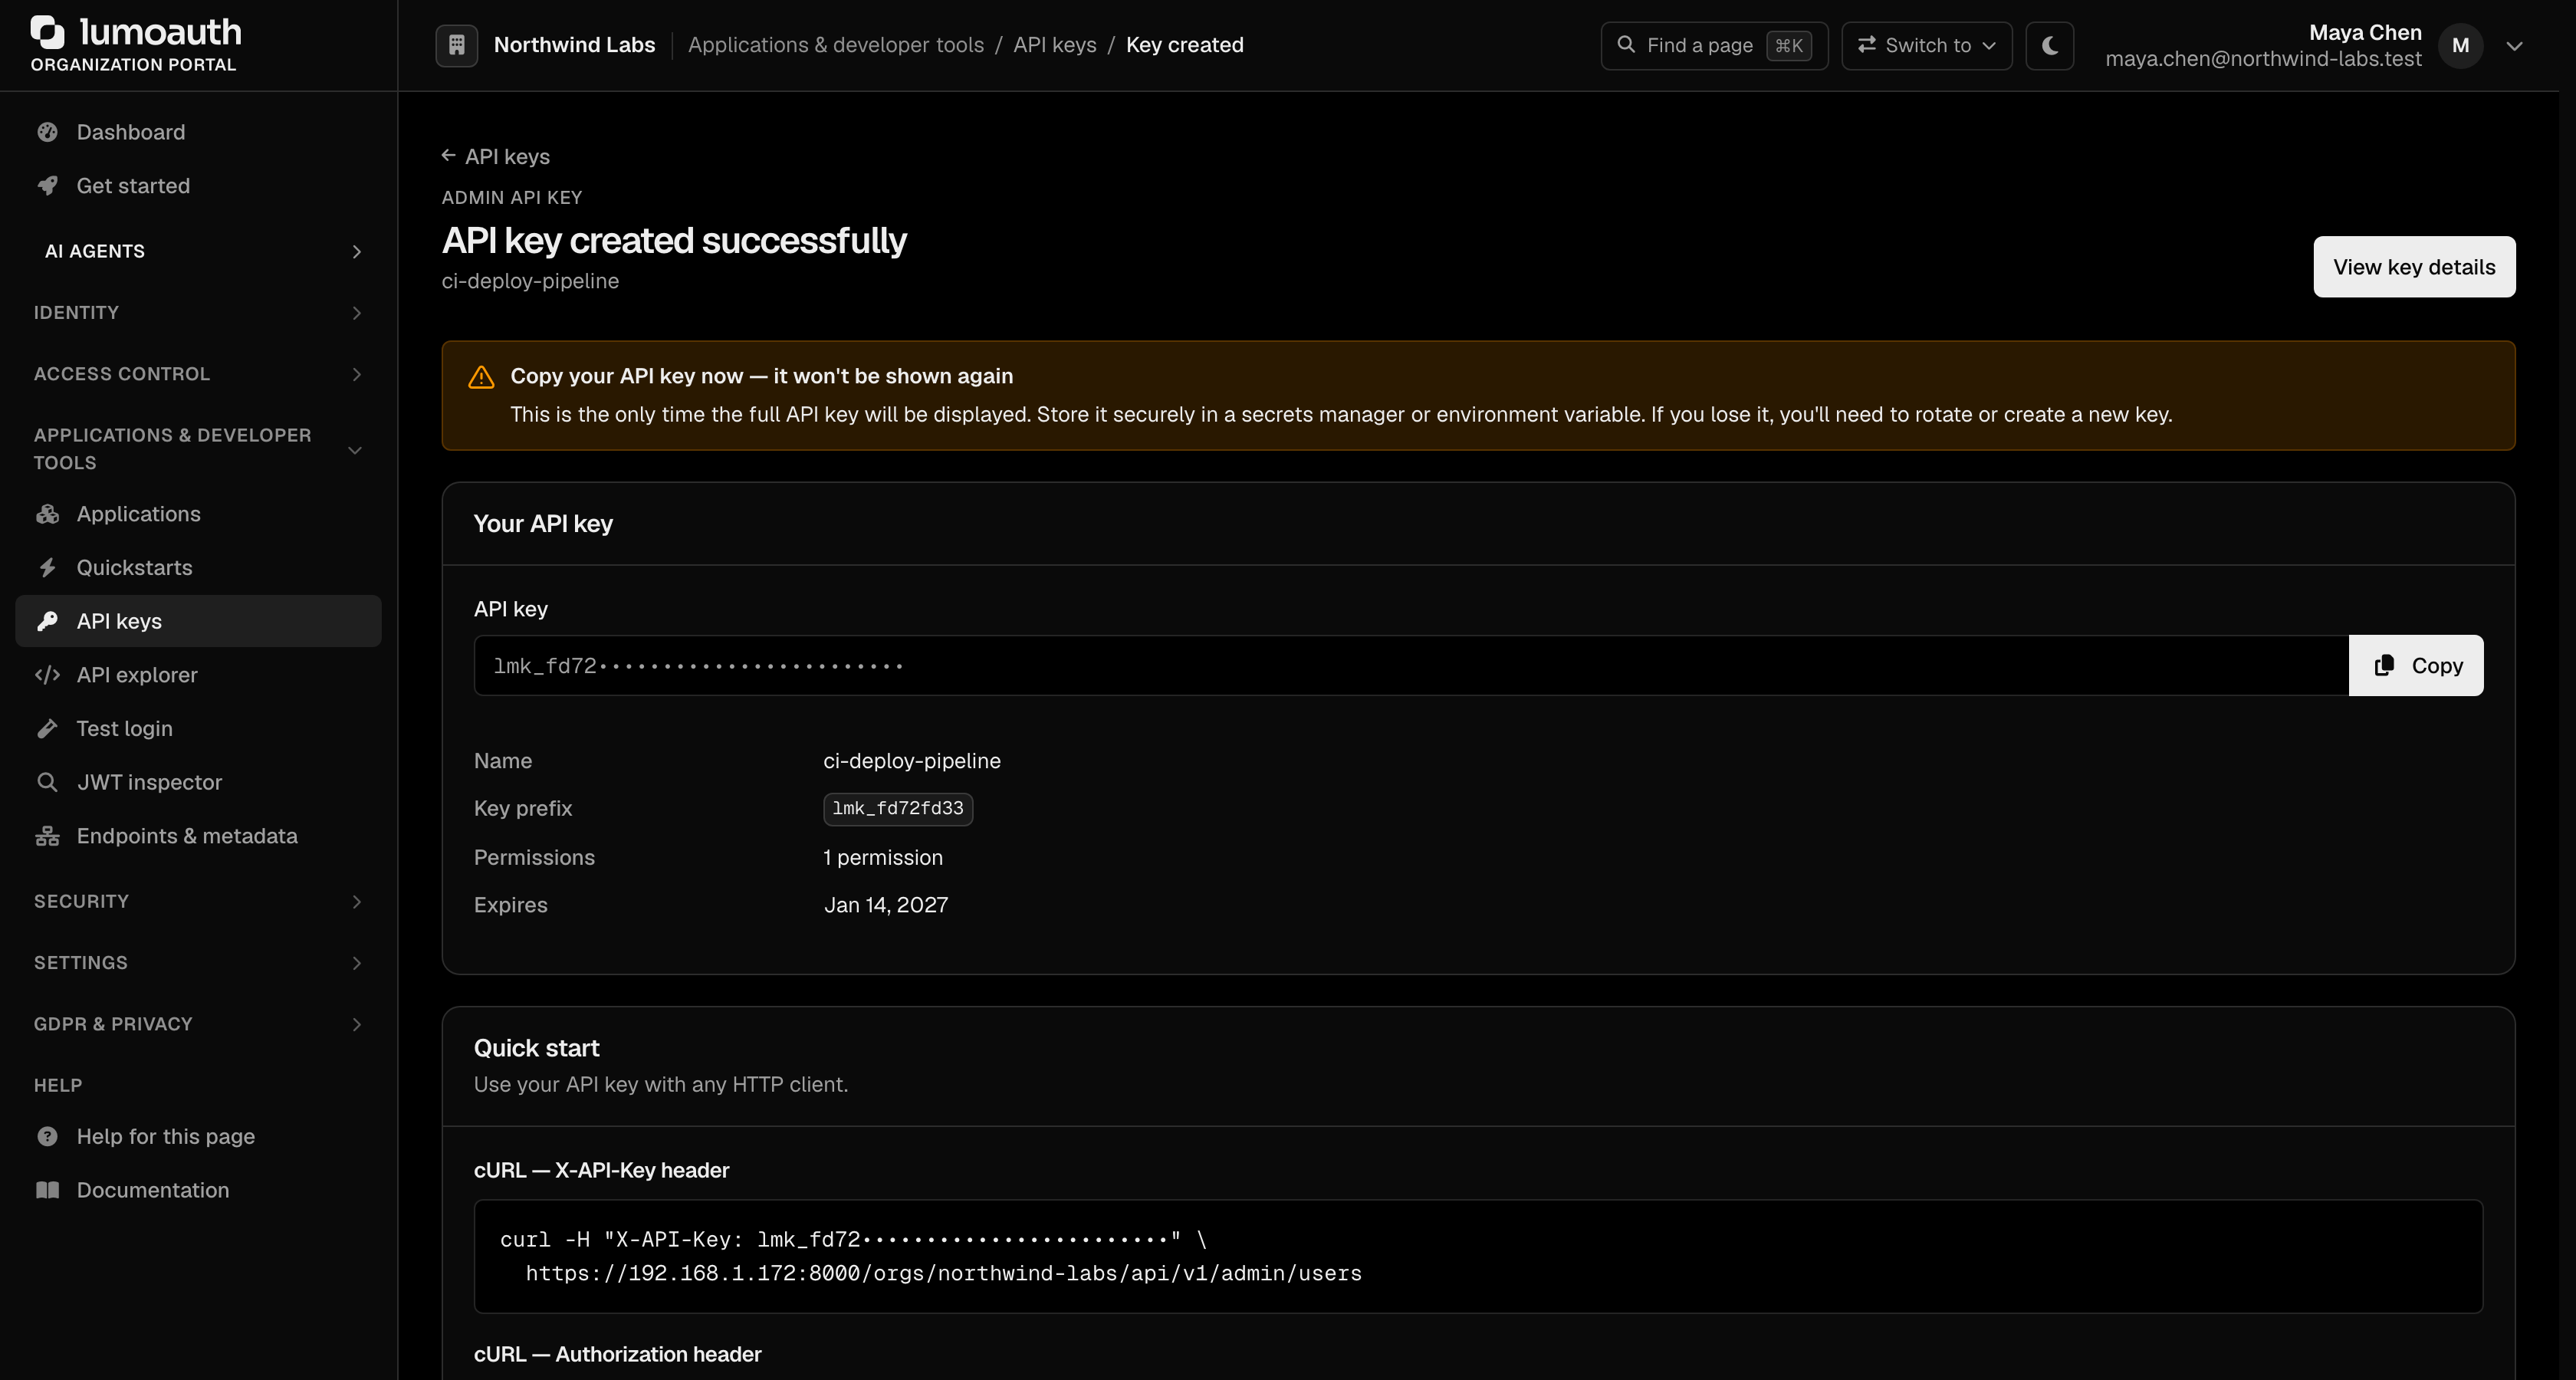Expand the Security section
The width and height of the screenshot is (2576, 1380).
pyautogui.click(x=198, y=902)
